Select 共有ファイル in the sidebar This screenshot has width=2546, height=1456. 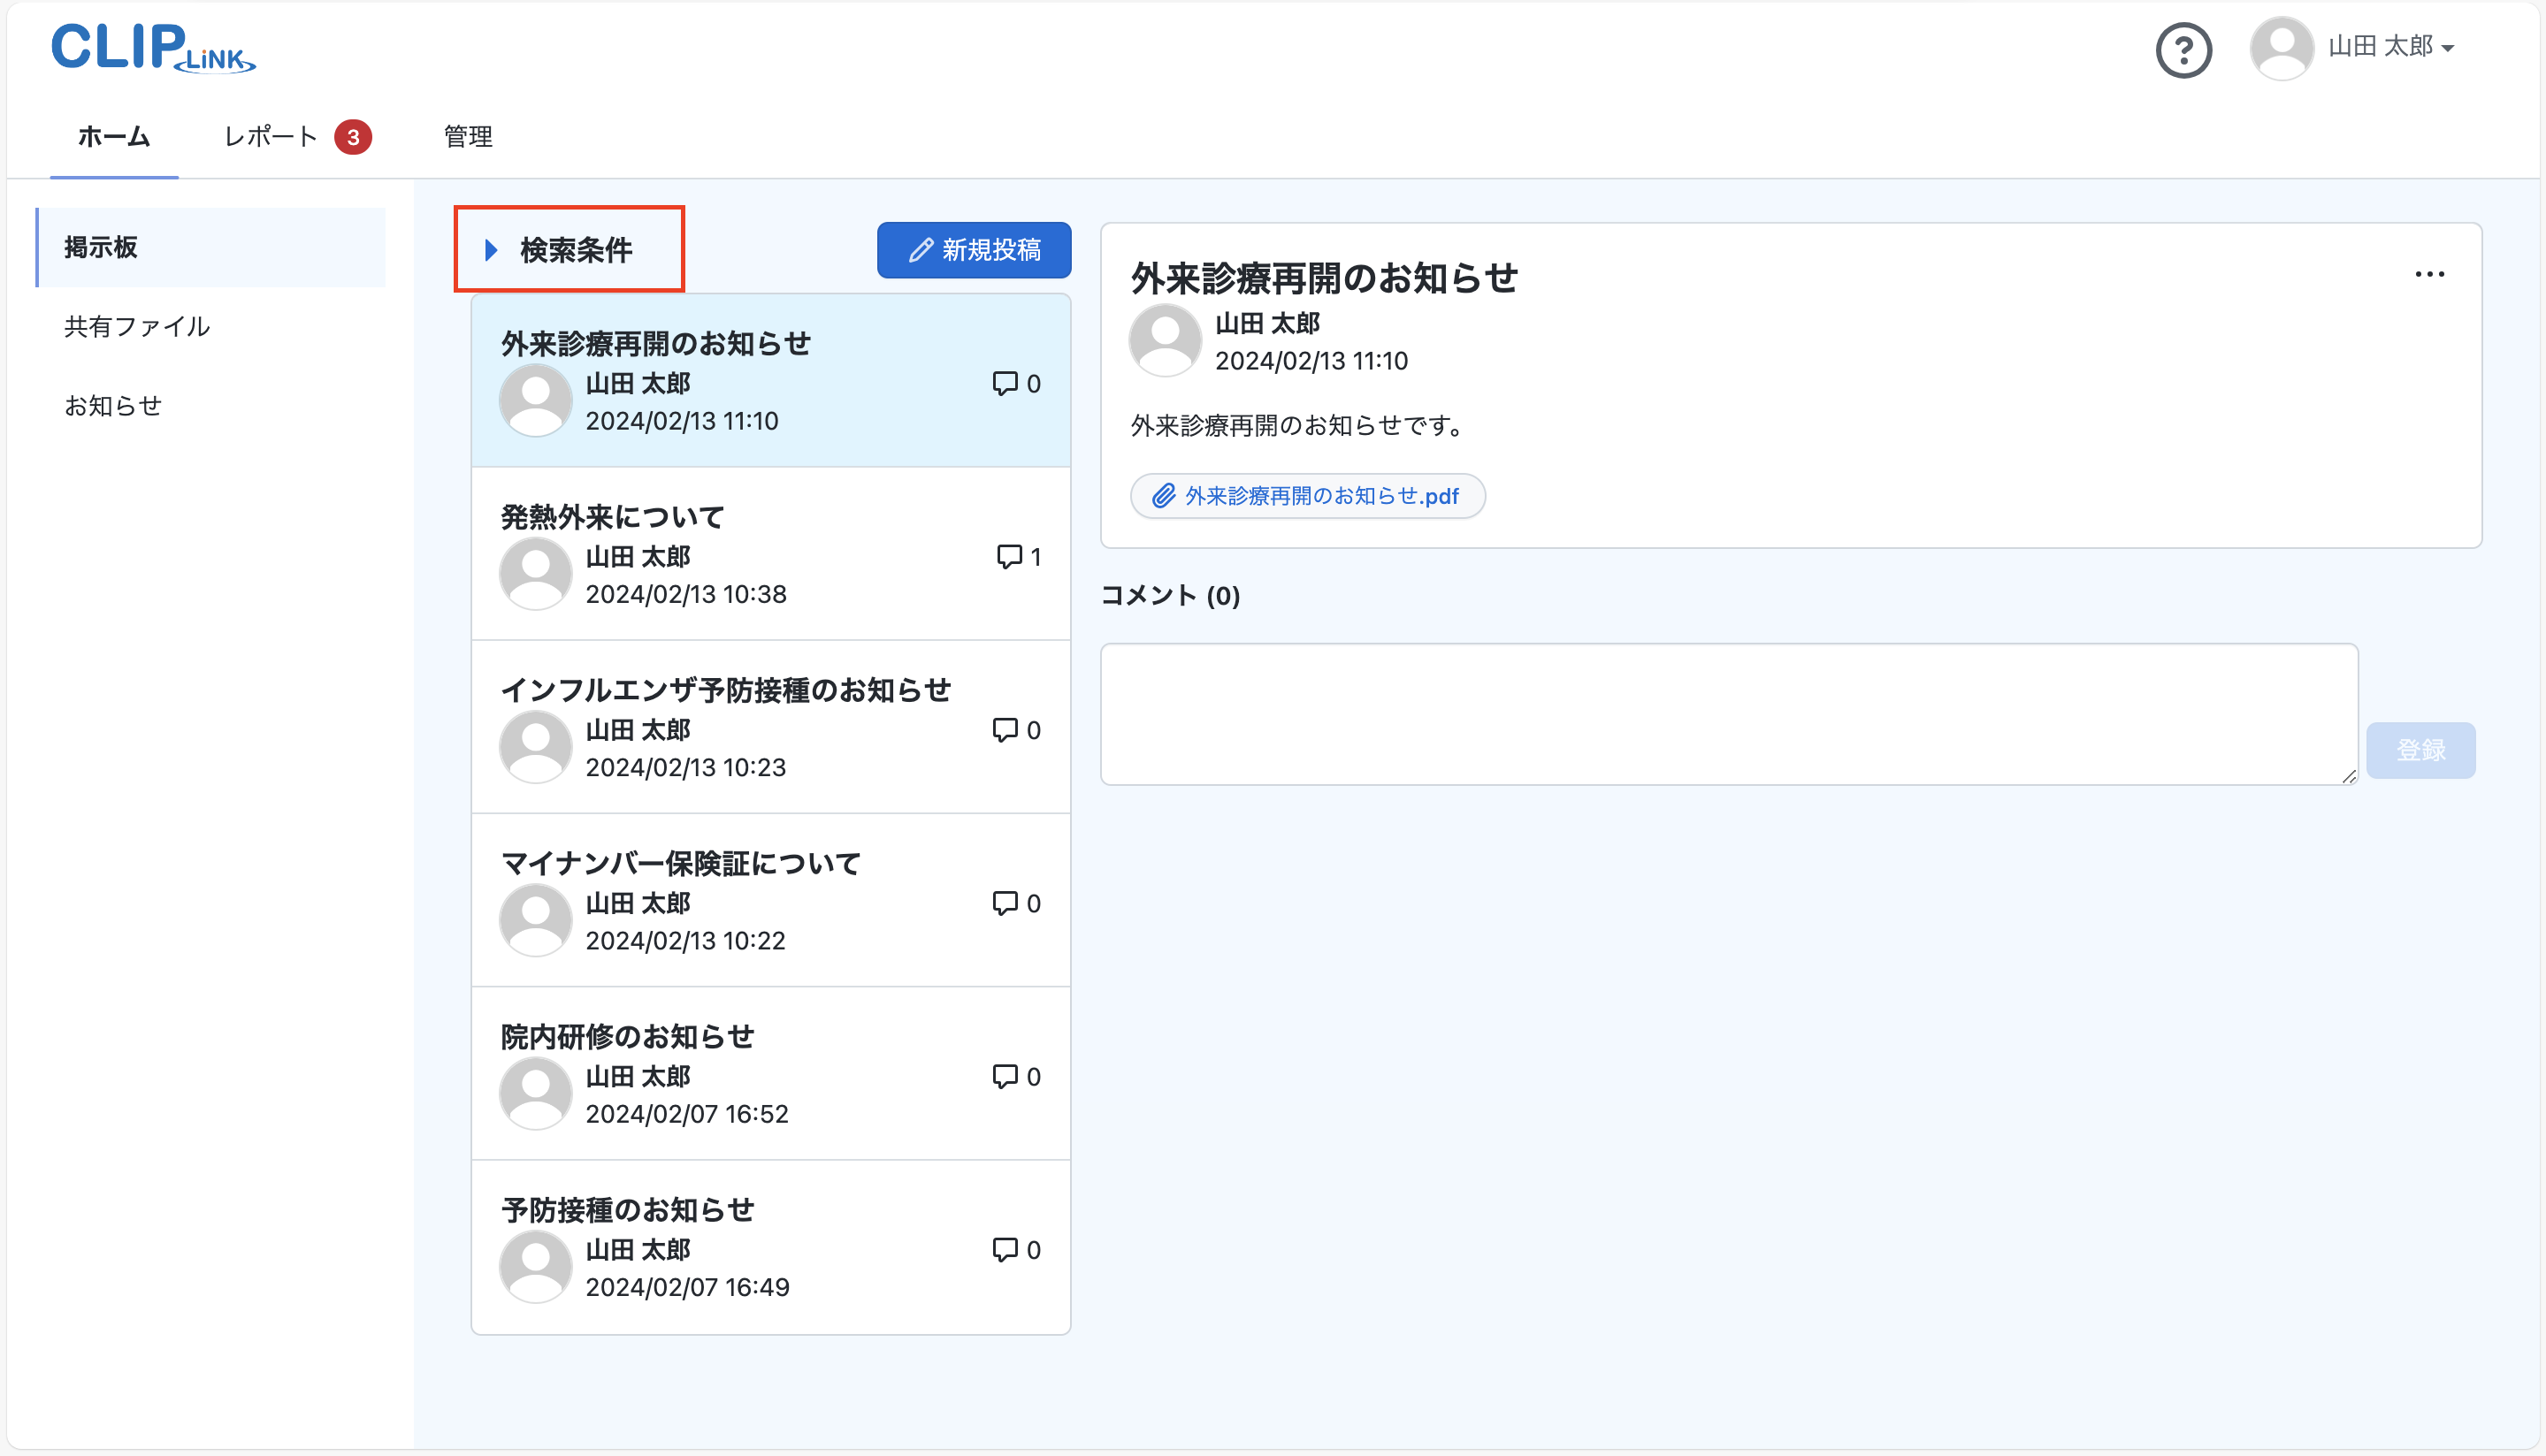pyautogui.click(x=137, y=326)
